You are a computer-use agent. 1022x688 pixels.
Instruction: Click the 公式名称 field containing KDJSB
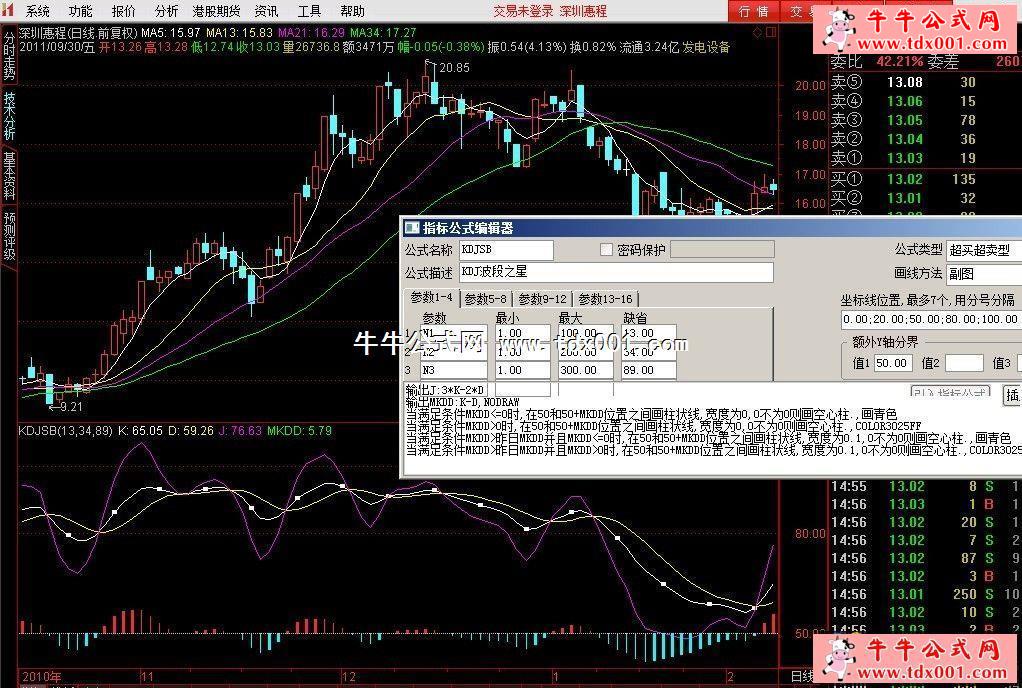(506, 250)
